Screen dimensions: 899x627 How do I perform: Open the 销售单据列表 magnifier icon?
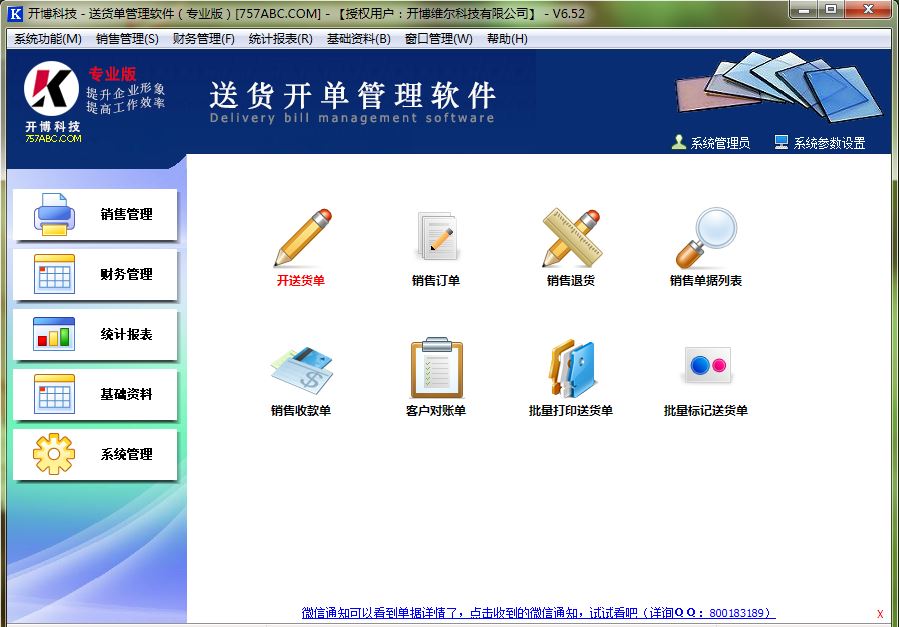[706, 237]
